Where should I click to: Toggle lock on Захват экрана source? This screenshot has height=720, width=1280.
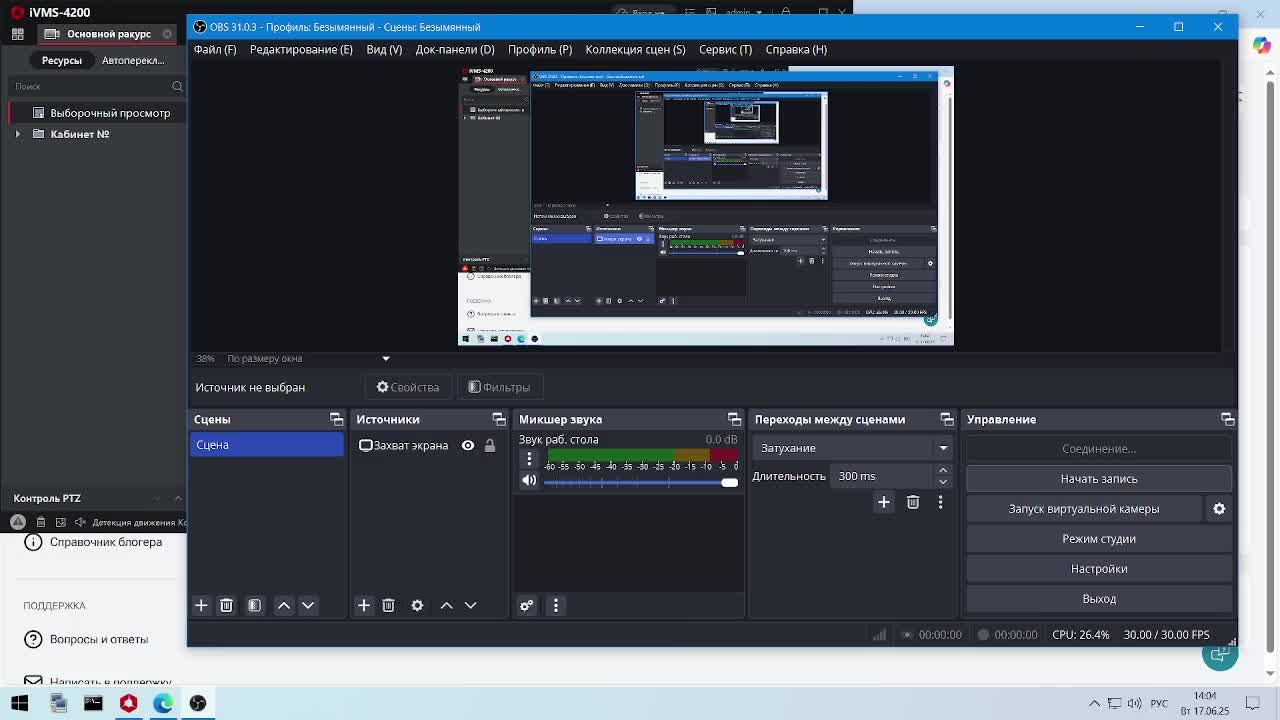(x=490, y=445)
